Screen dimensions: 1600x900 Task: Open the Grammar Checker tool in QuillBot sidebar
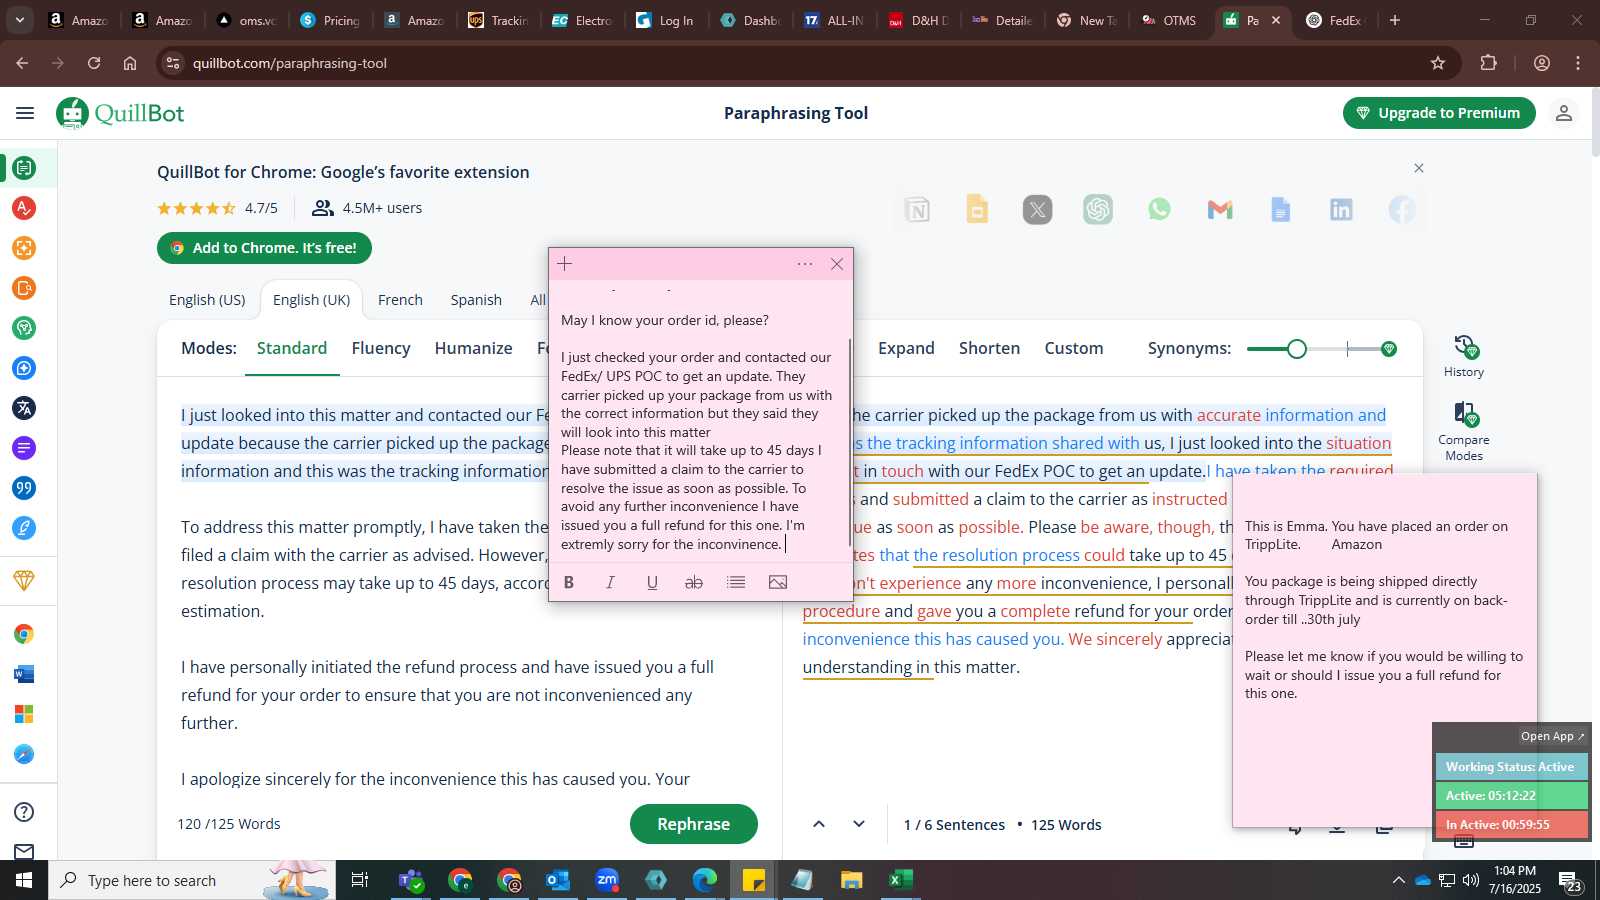pyautogui.click(x=24, y=208)
